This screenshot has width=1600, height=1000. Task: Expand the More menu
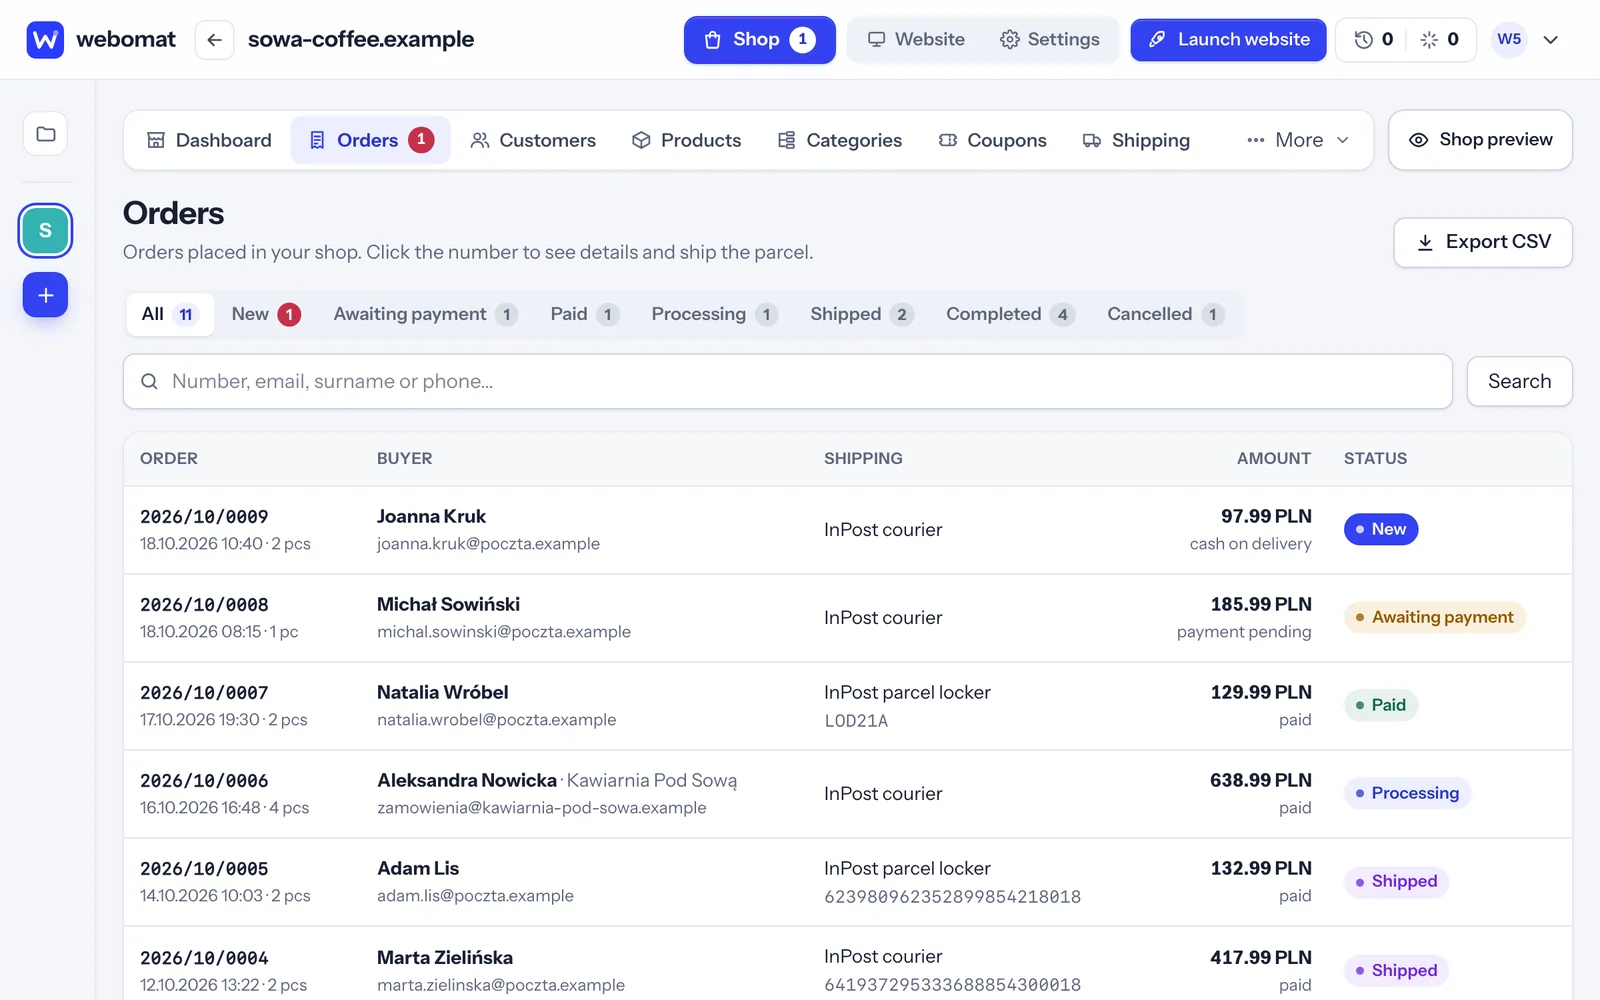[1298, 141]
